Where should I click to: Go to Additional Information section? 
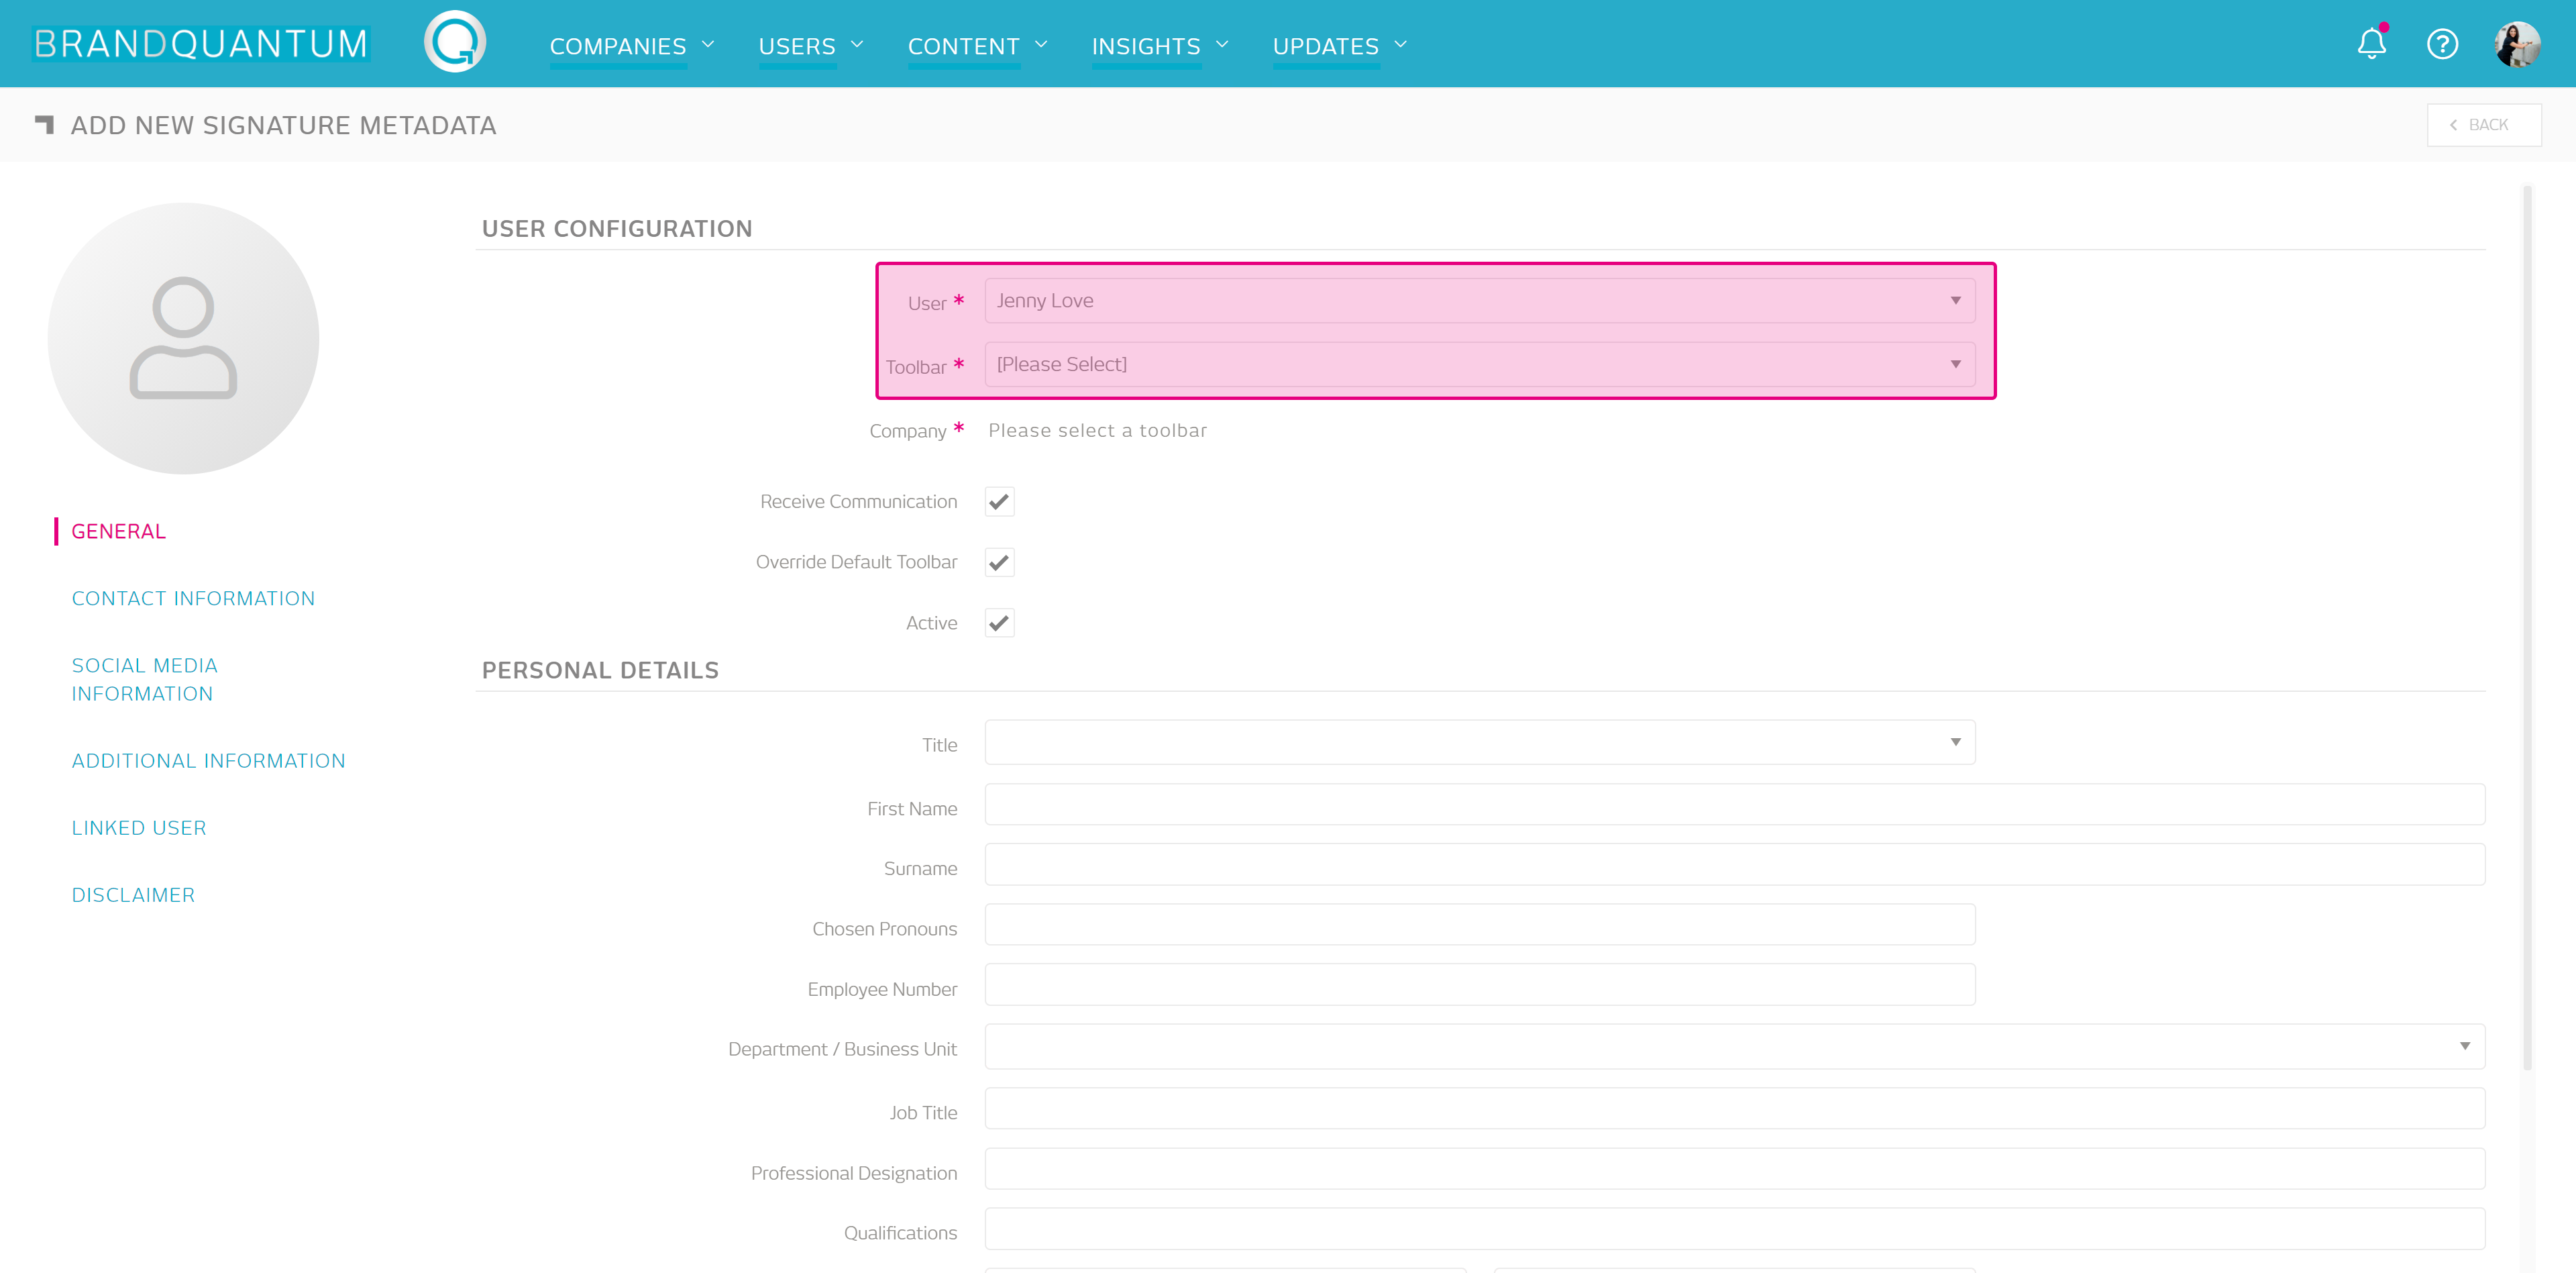click(x=208, y=761)
